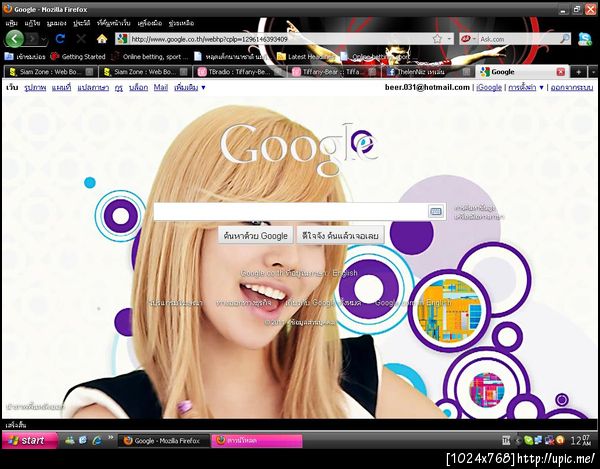Open the address bar URL history dropdown

coord(449,39)
